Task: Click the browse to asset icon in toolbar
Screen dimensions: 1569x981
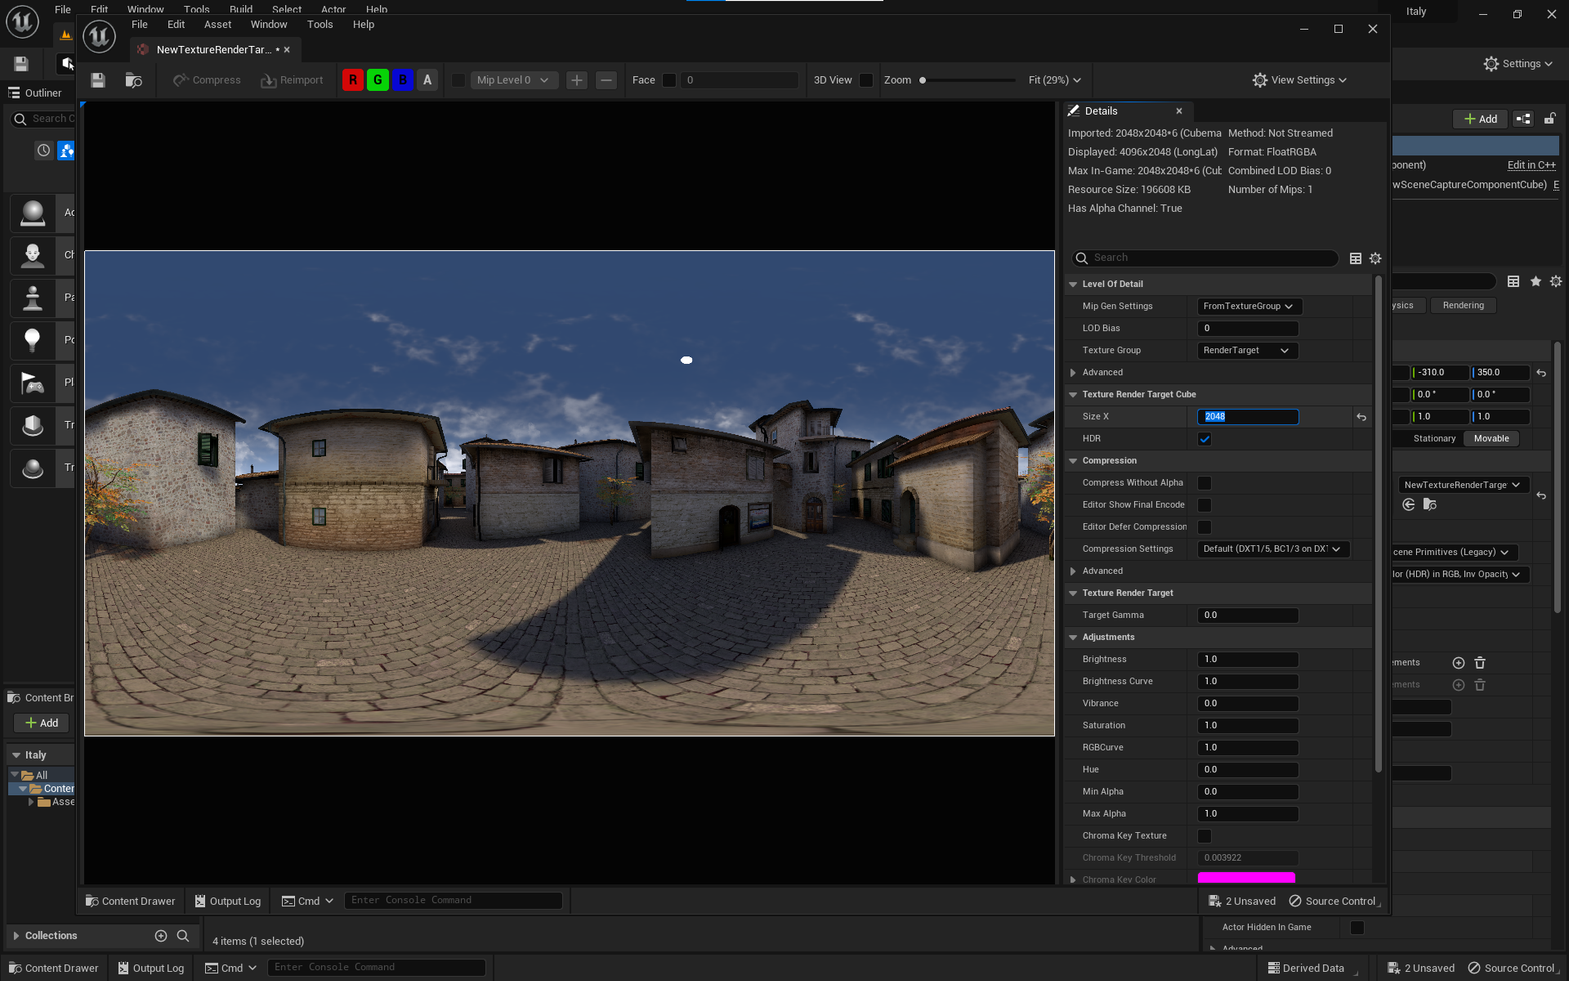Action: click(133, 80)
